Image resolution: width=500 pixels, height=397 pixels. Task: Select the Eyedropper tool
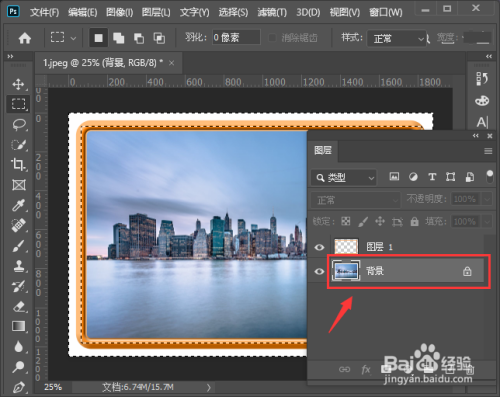(x=18, y=205)
